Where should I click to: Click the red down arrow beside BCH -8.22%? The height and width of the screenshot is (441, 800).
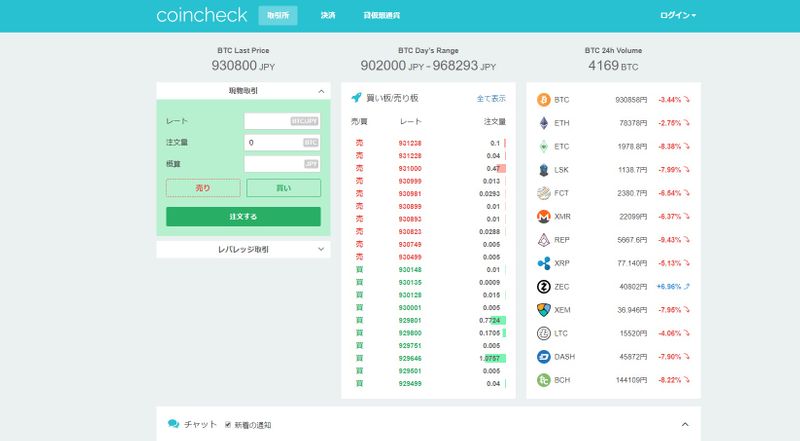[x=687, y=380]
